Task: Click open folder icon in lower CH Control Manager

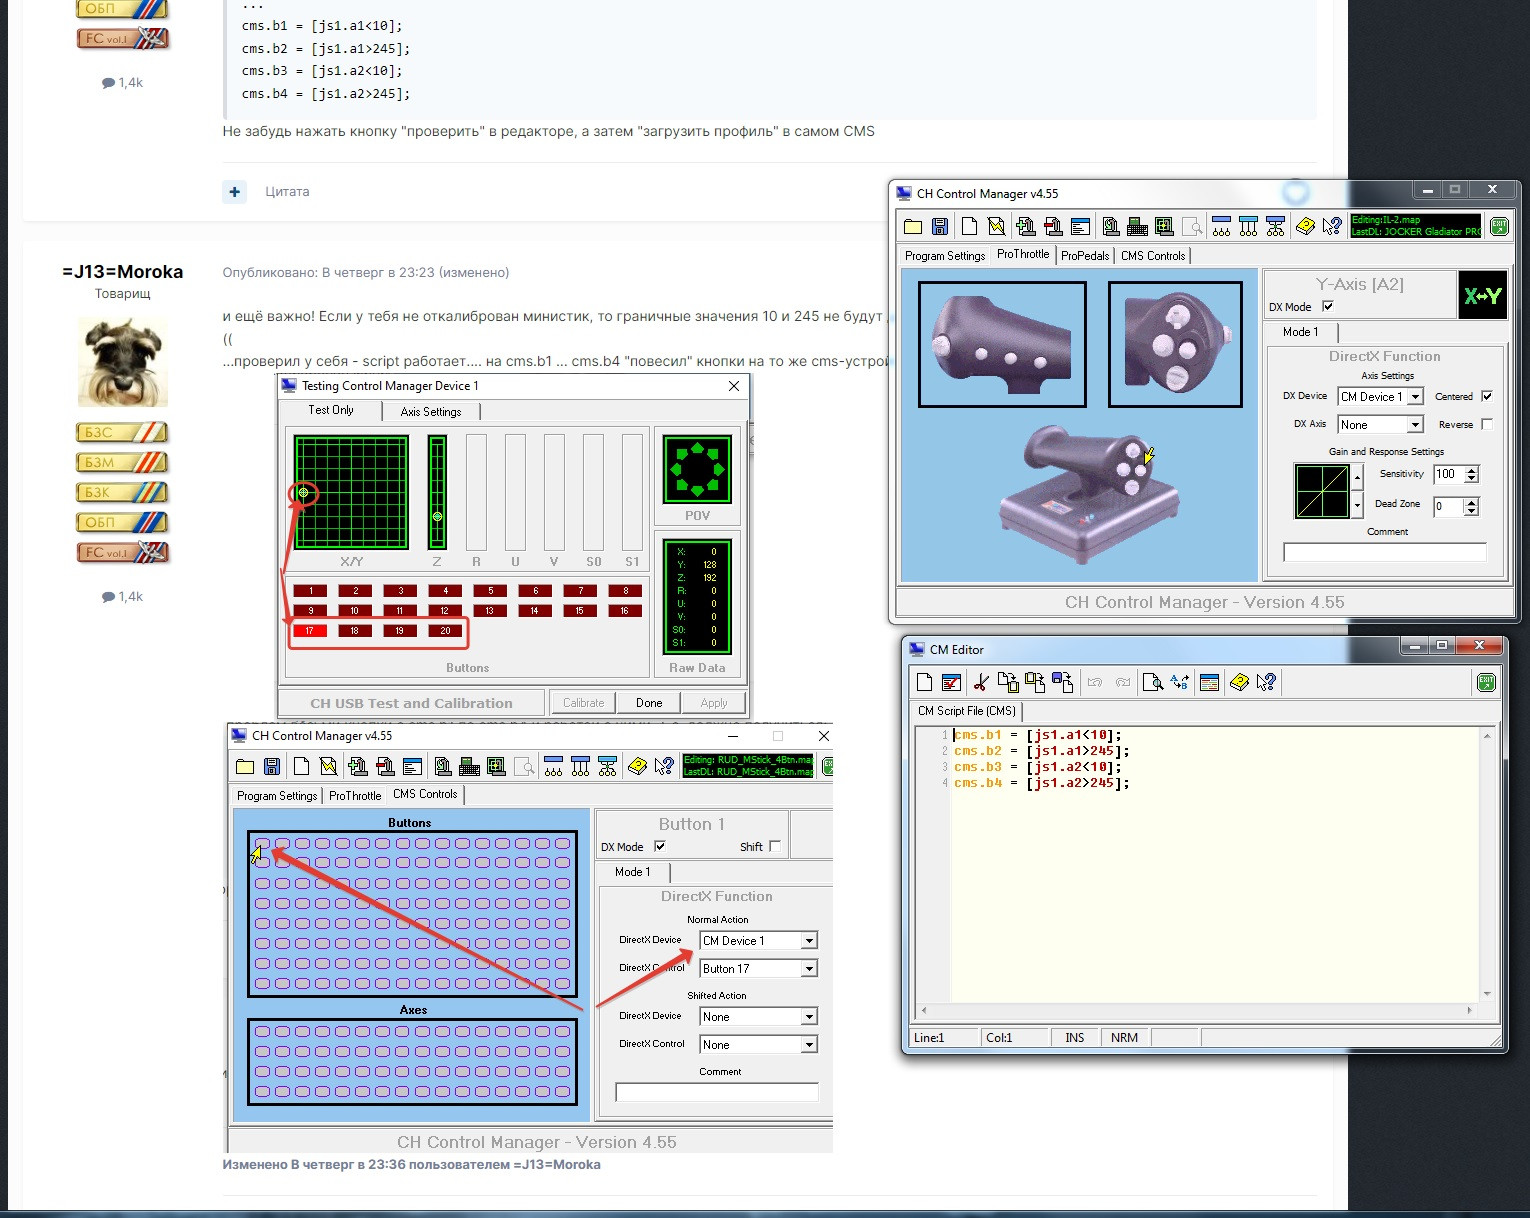Action: click(x=245, y=767)
